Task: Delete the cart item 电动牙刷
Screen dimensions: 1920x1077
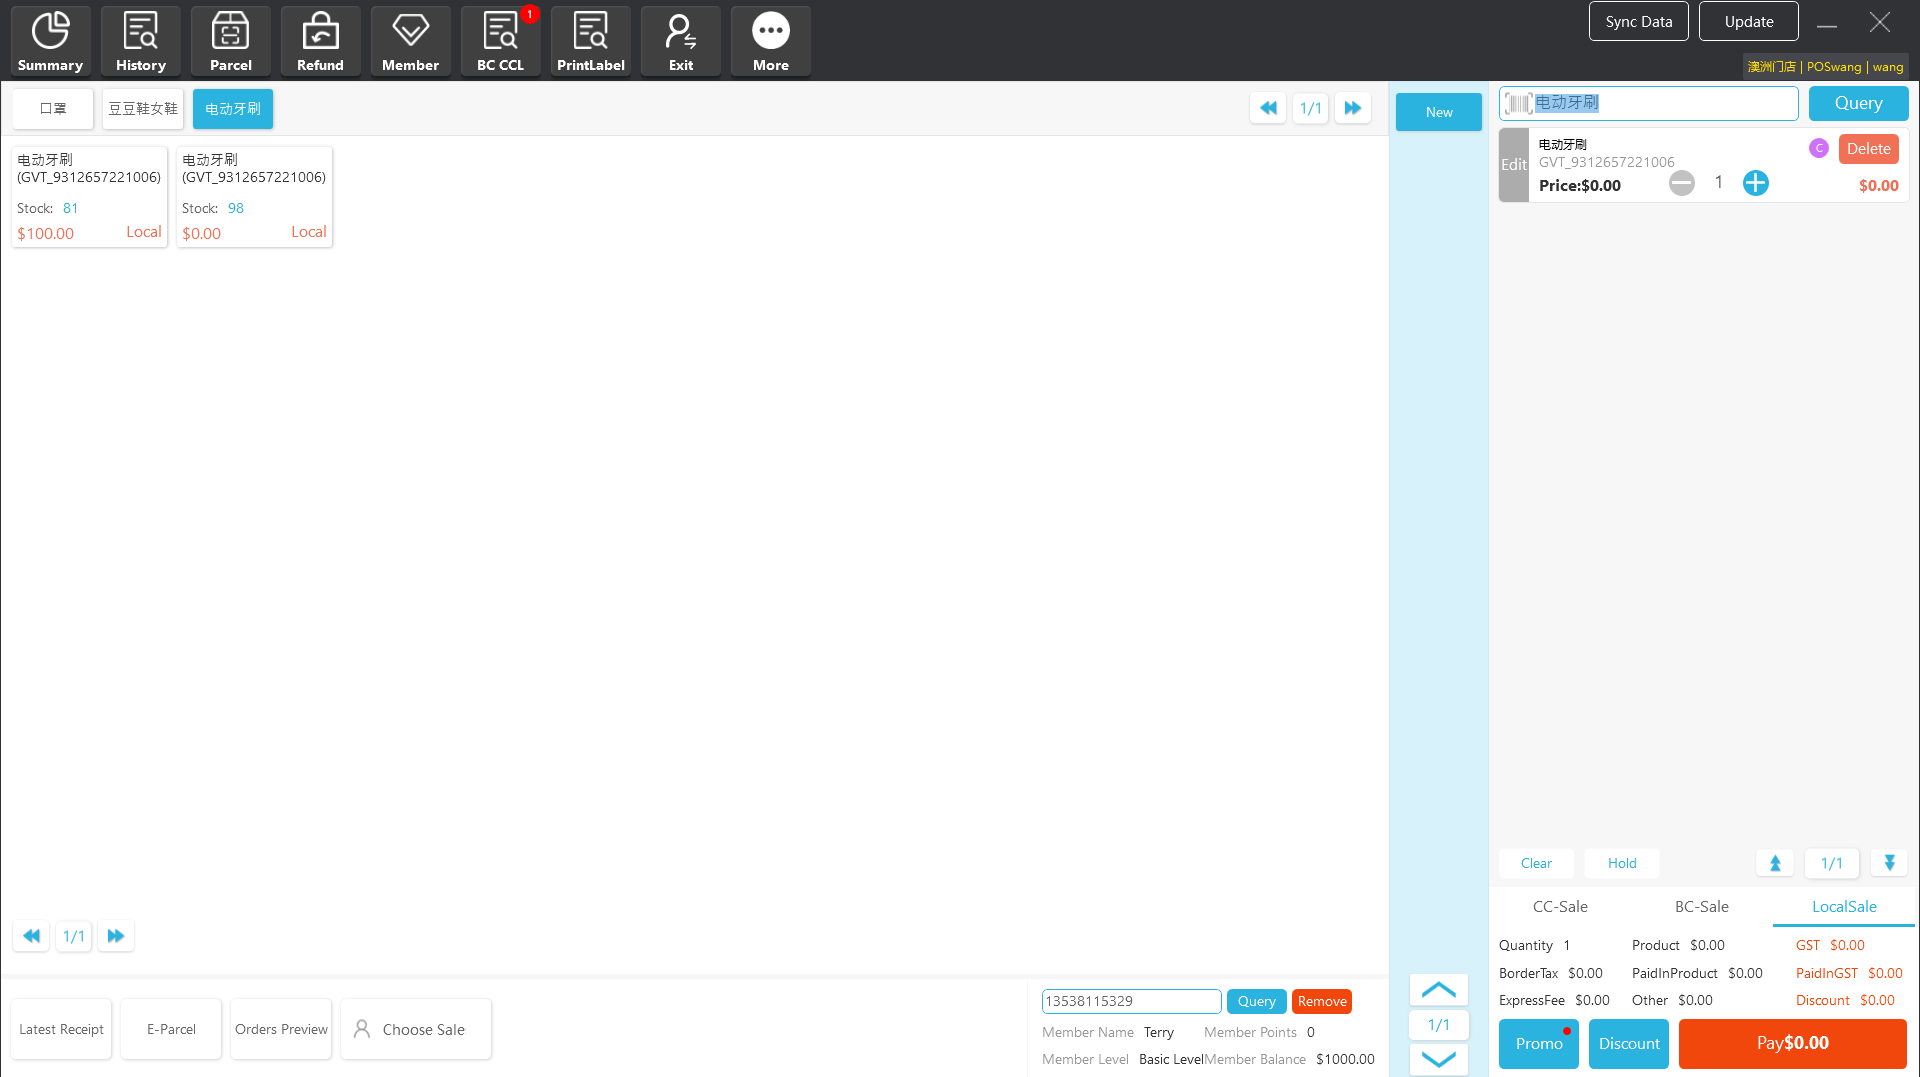Action: click(1867, 149)
